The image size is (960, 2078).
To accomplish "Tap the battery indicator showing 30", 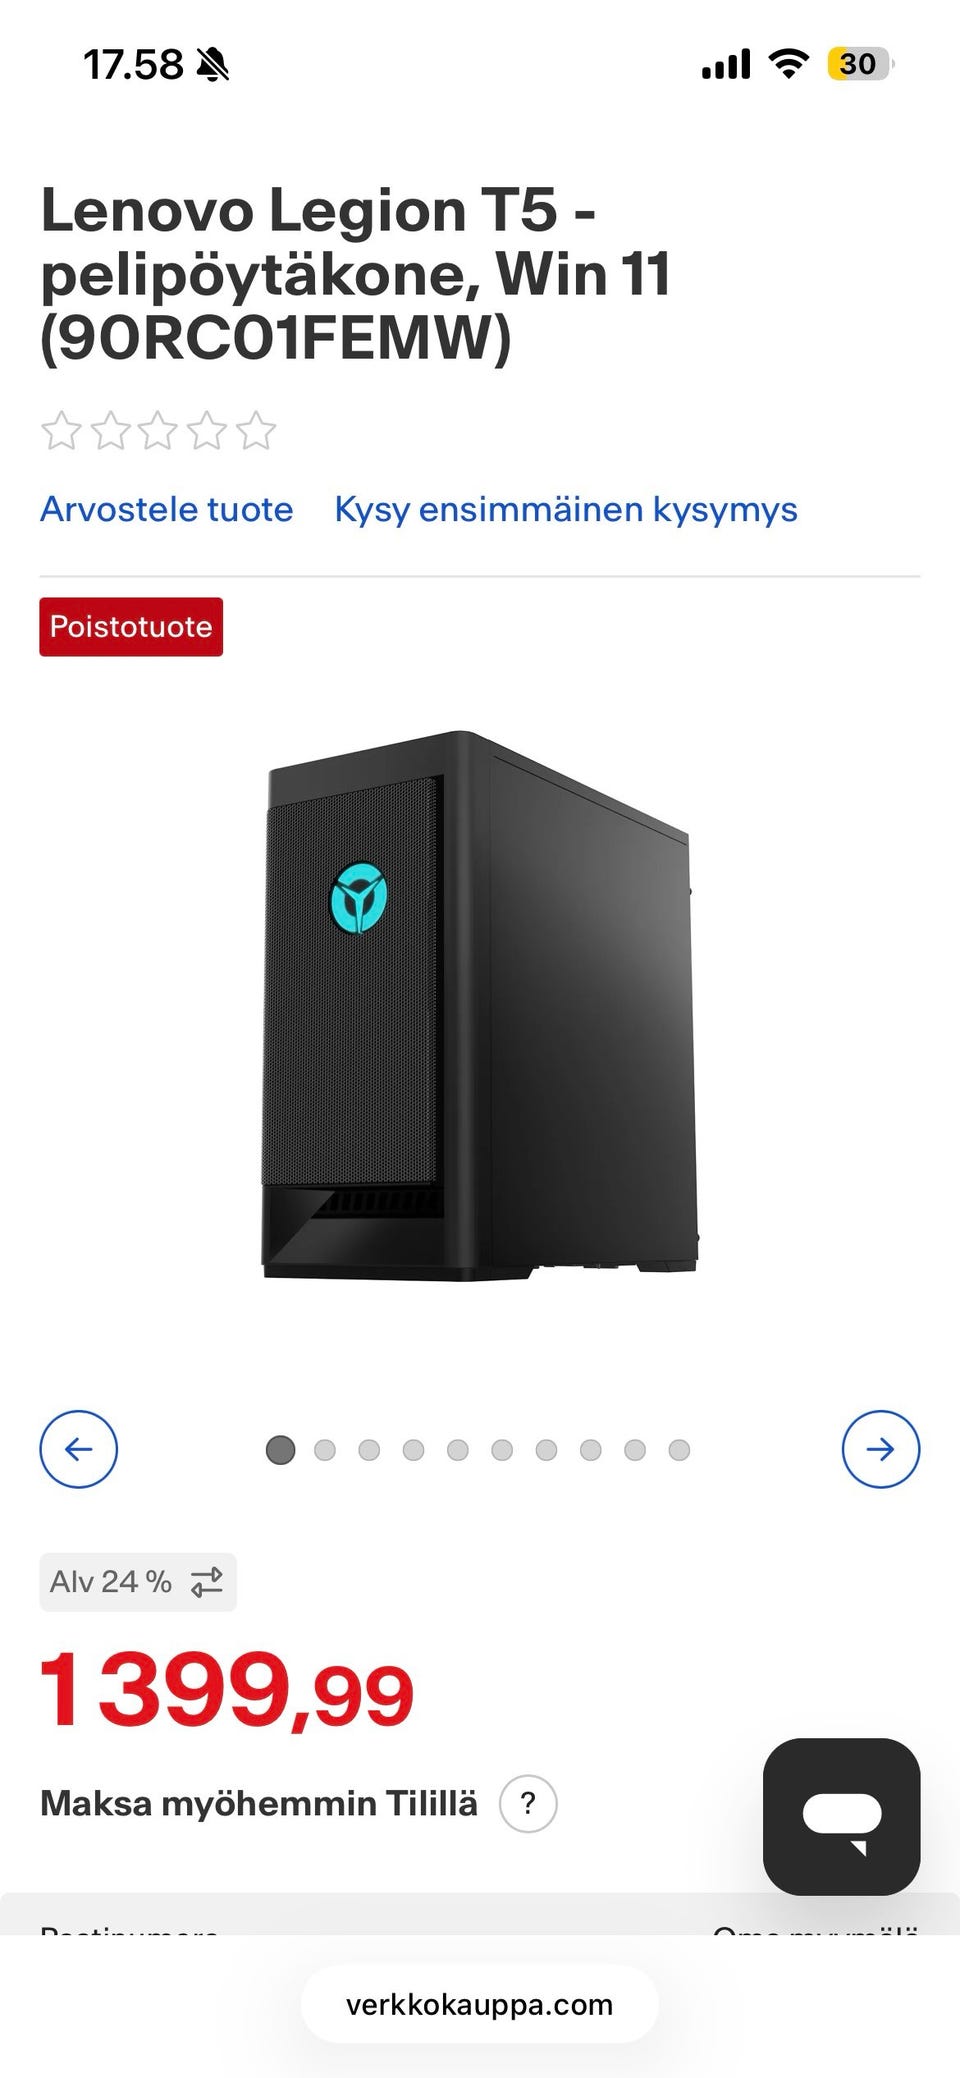I will click(x=859, y=64).
